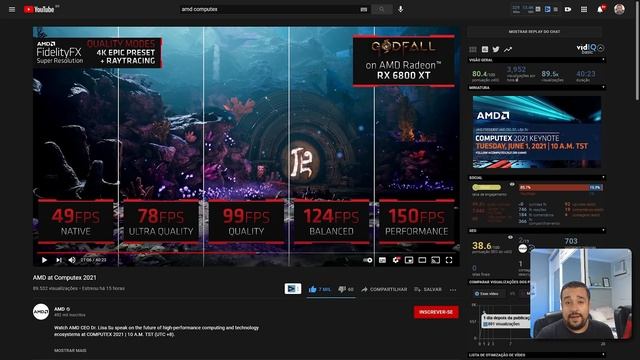The width and height of the screenshot is (640, 360).
Task: Open the create video camera icon
Action: click(568, 9)
